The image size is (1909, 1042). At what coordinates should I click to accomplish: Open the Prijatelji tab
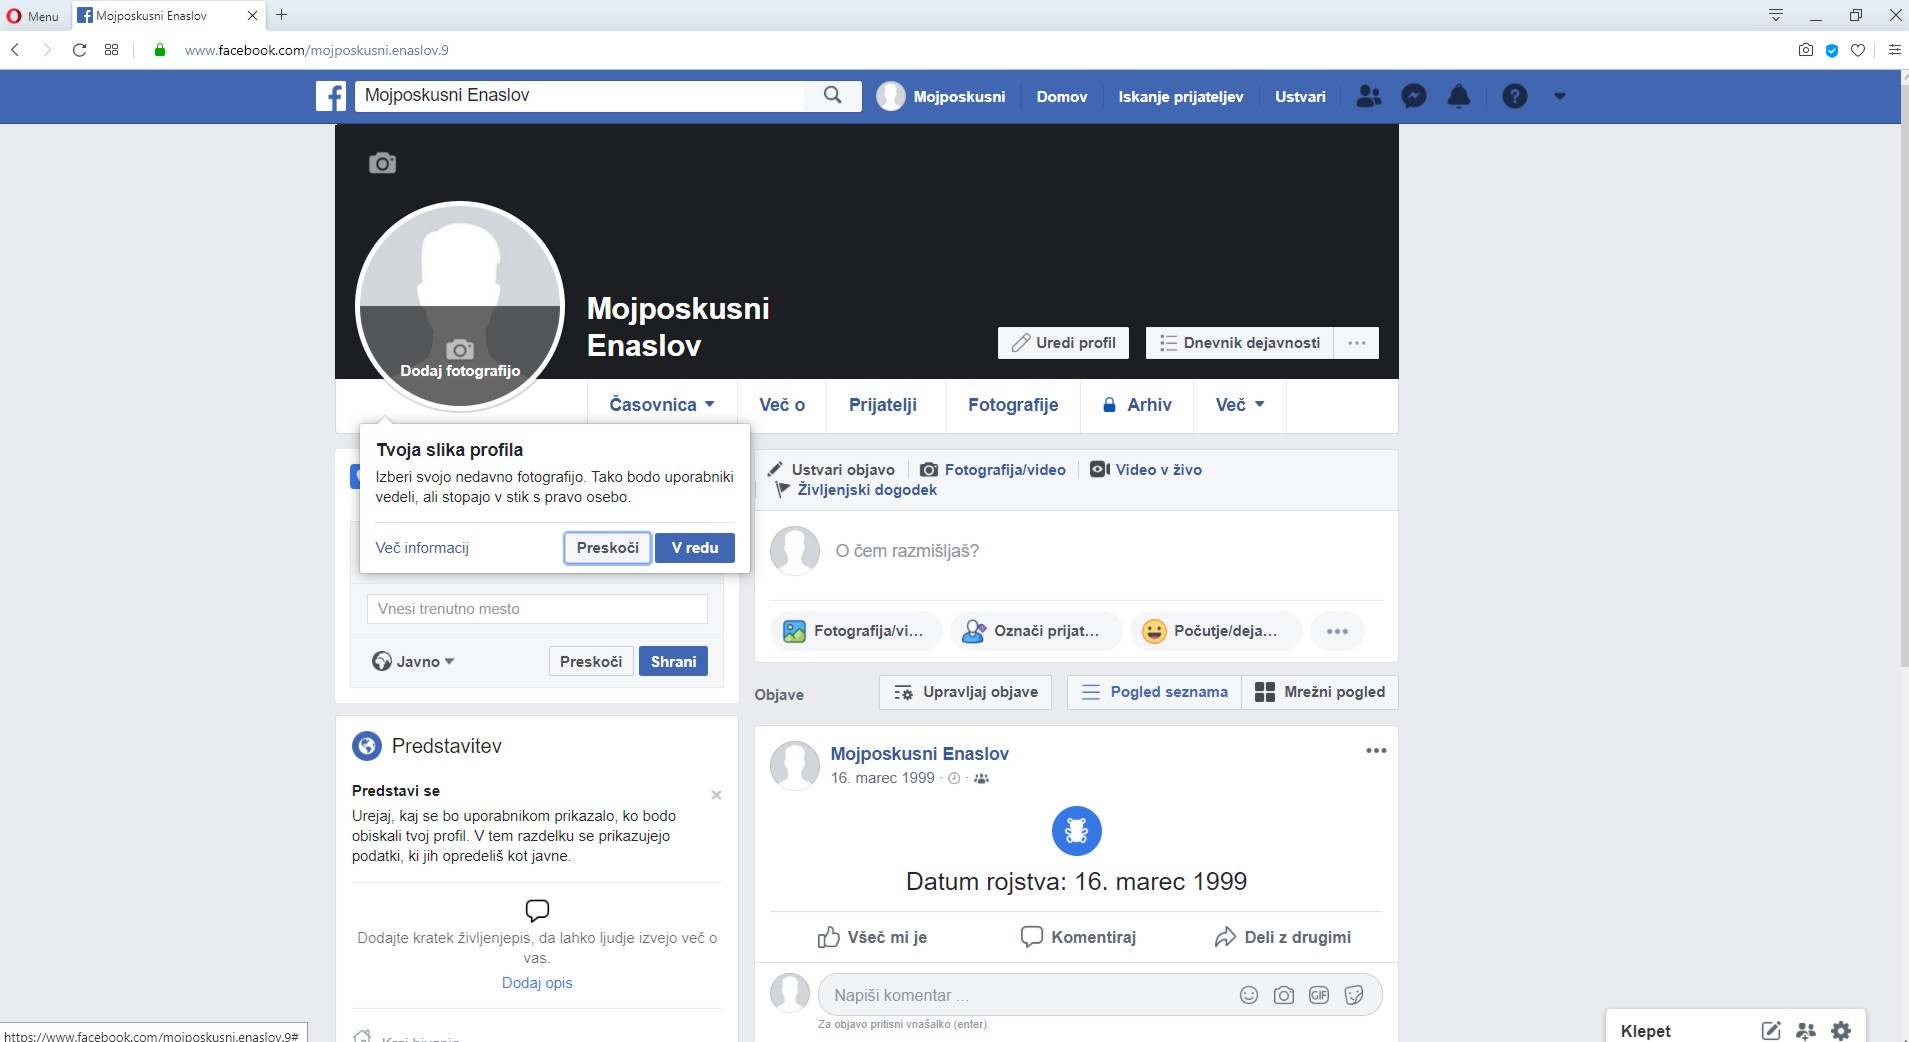pyautogui.click(x=882, y=405)
